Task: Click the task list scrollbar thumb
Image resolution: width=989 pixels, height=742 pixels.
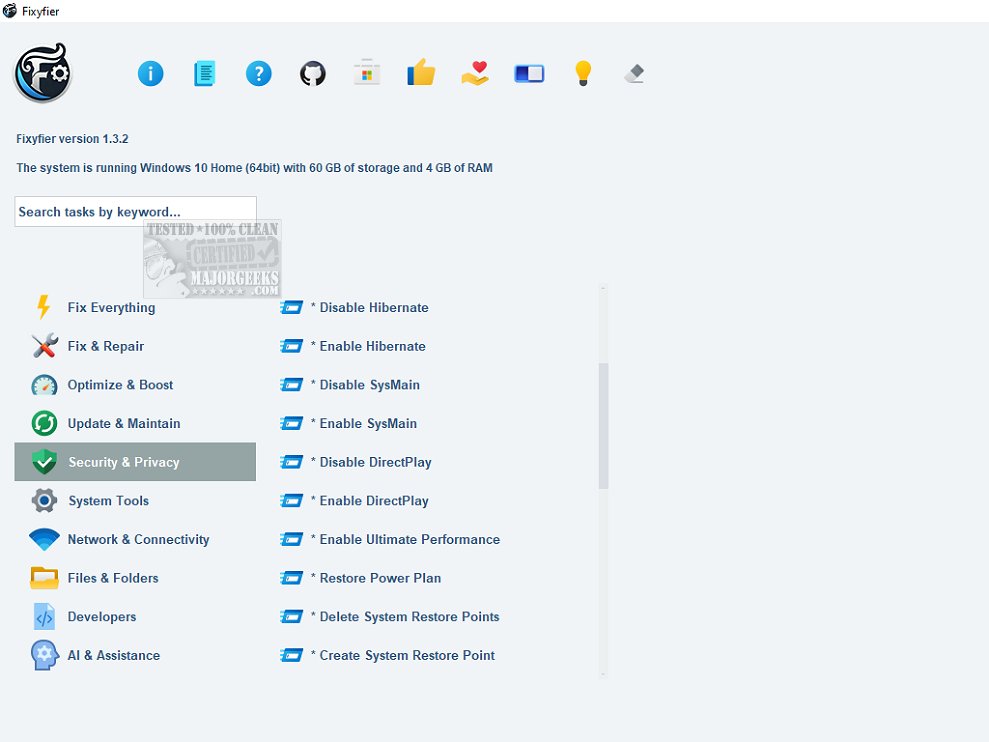Action: (x=604, y=426)
